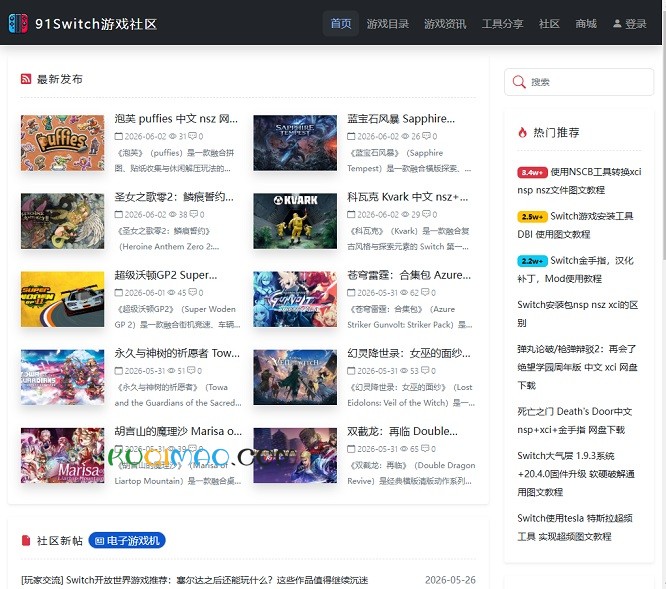Screen dimensions: 666x589
Task: Open post 科瓦克 Kvark 中文 nsz
Action: coord(408,197)
